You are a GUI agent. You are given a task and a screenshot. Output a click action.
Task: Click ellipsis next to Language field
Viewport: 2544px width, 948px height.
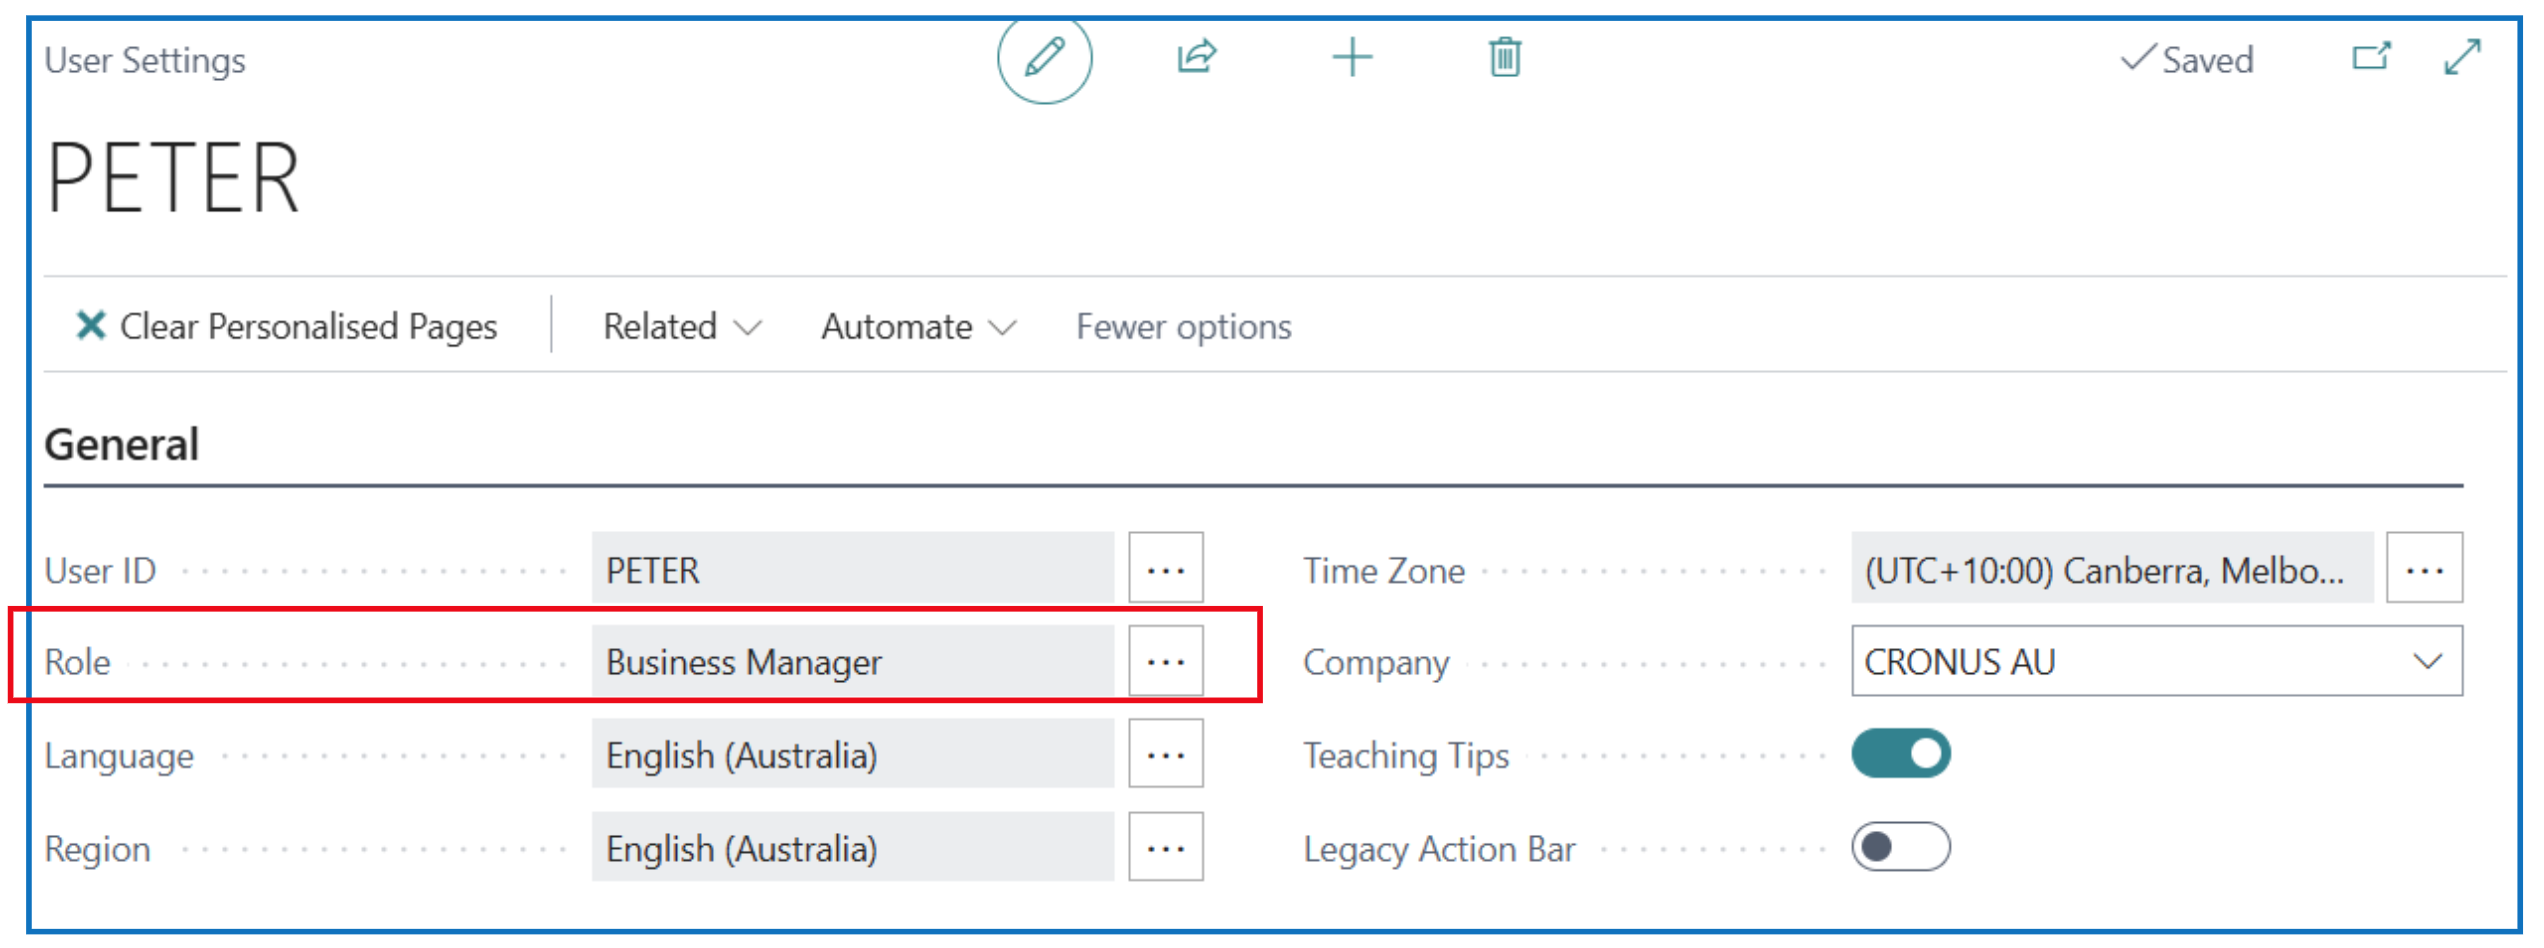pyautogui.click(x=1165, y=754)
